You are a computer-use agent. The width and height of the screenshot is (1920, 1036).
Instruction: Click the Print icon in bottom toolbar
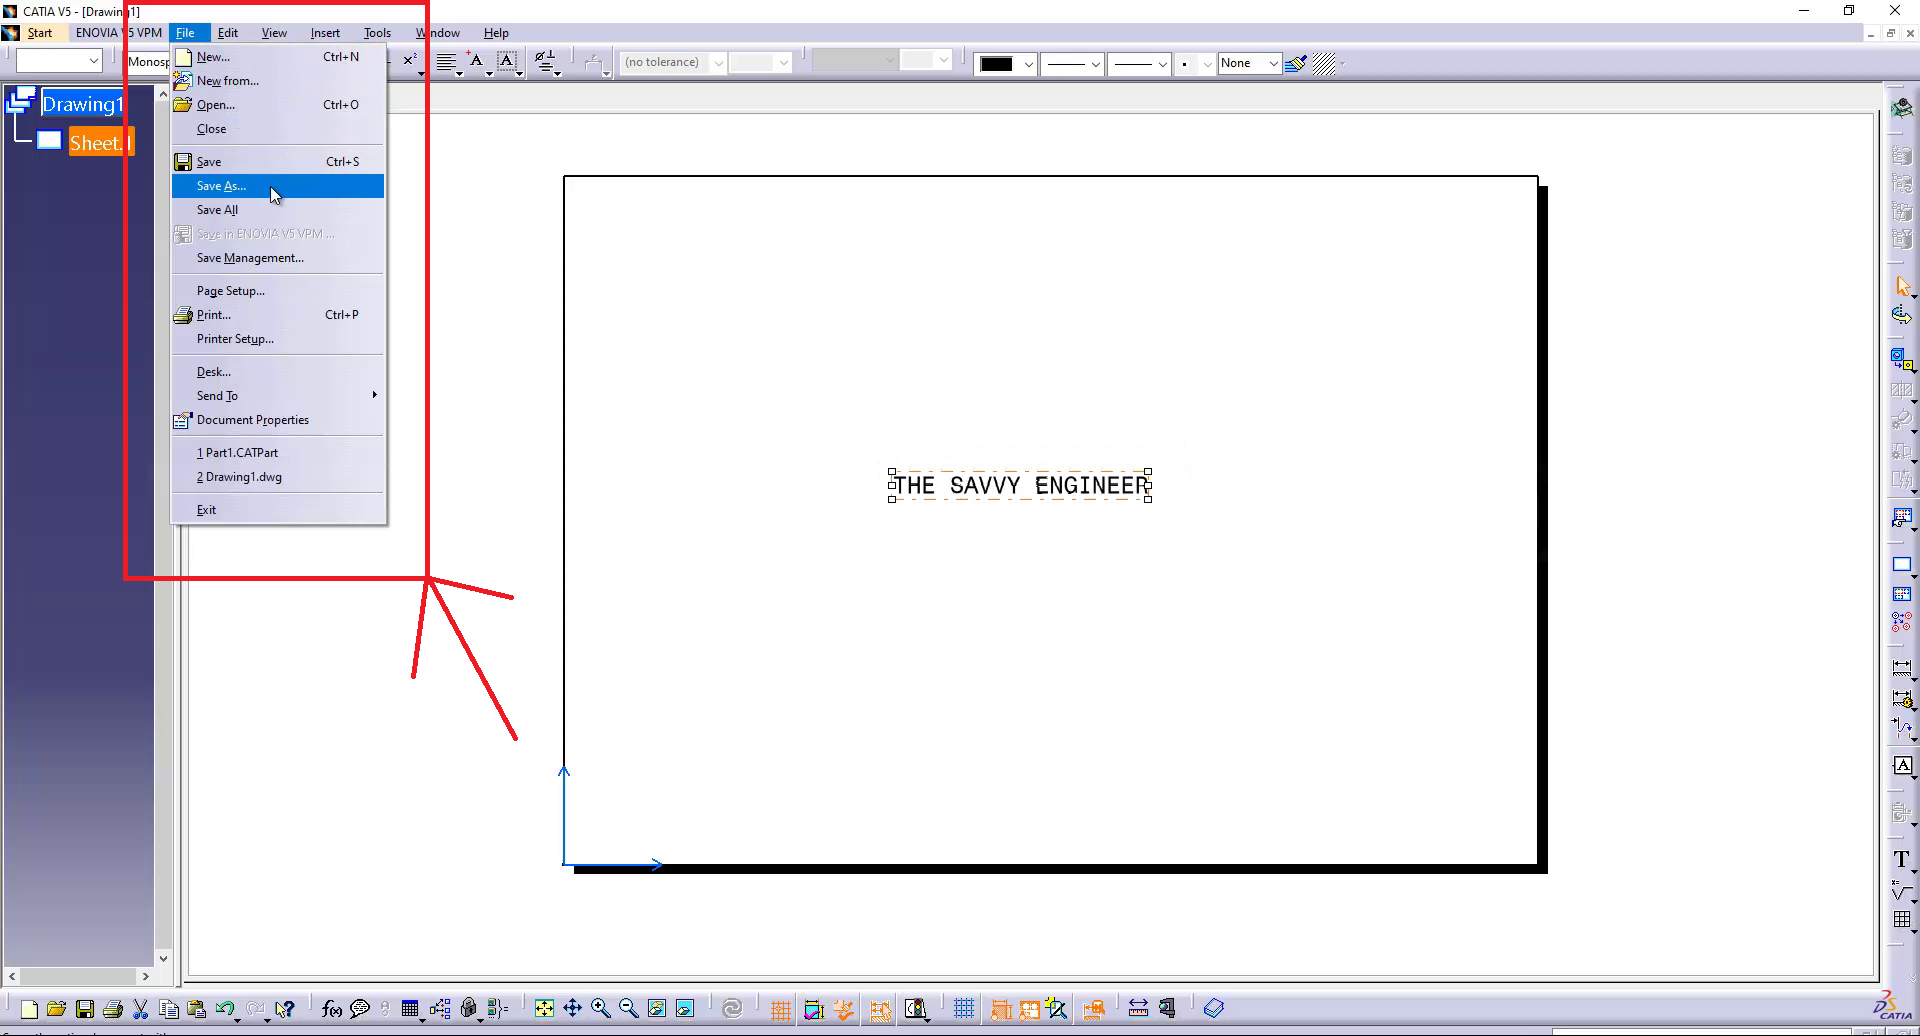point(112,1008)
